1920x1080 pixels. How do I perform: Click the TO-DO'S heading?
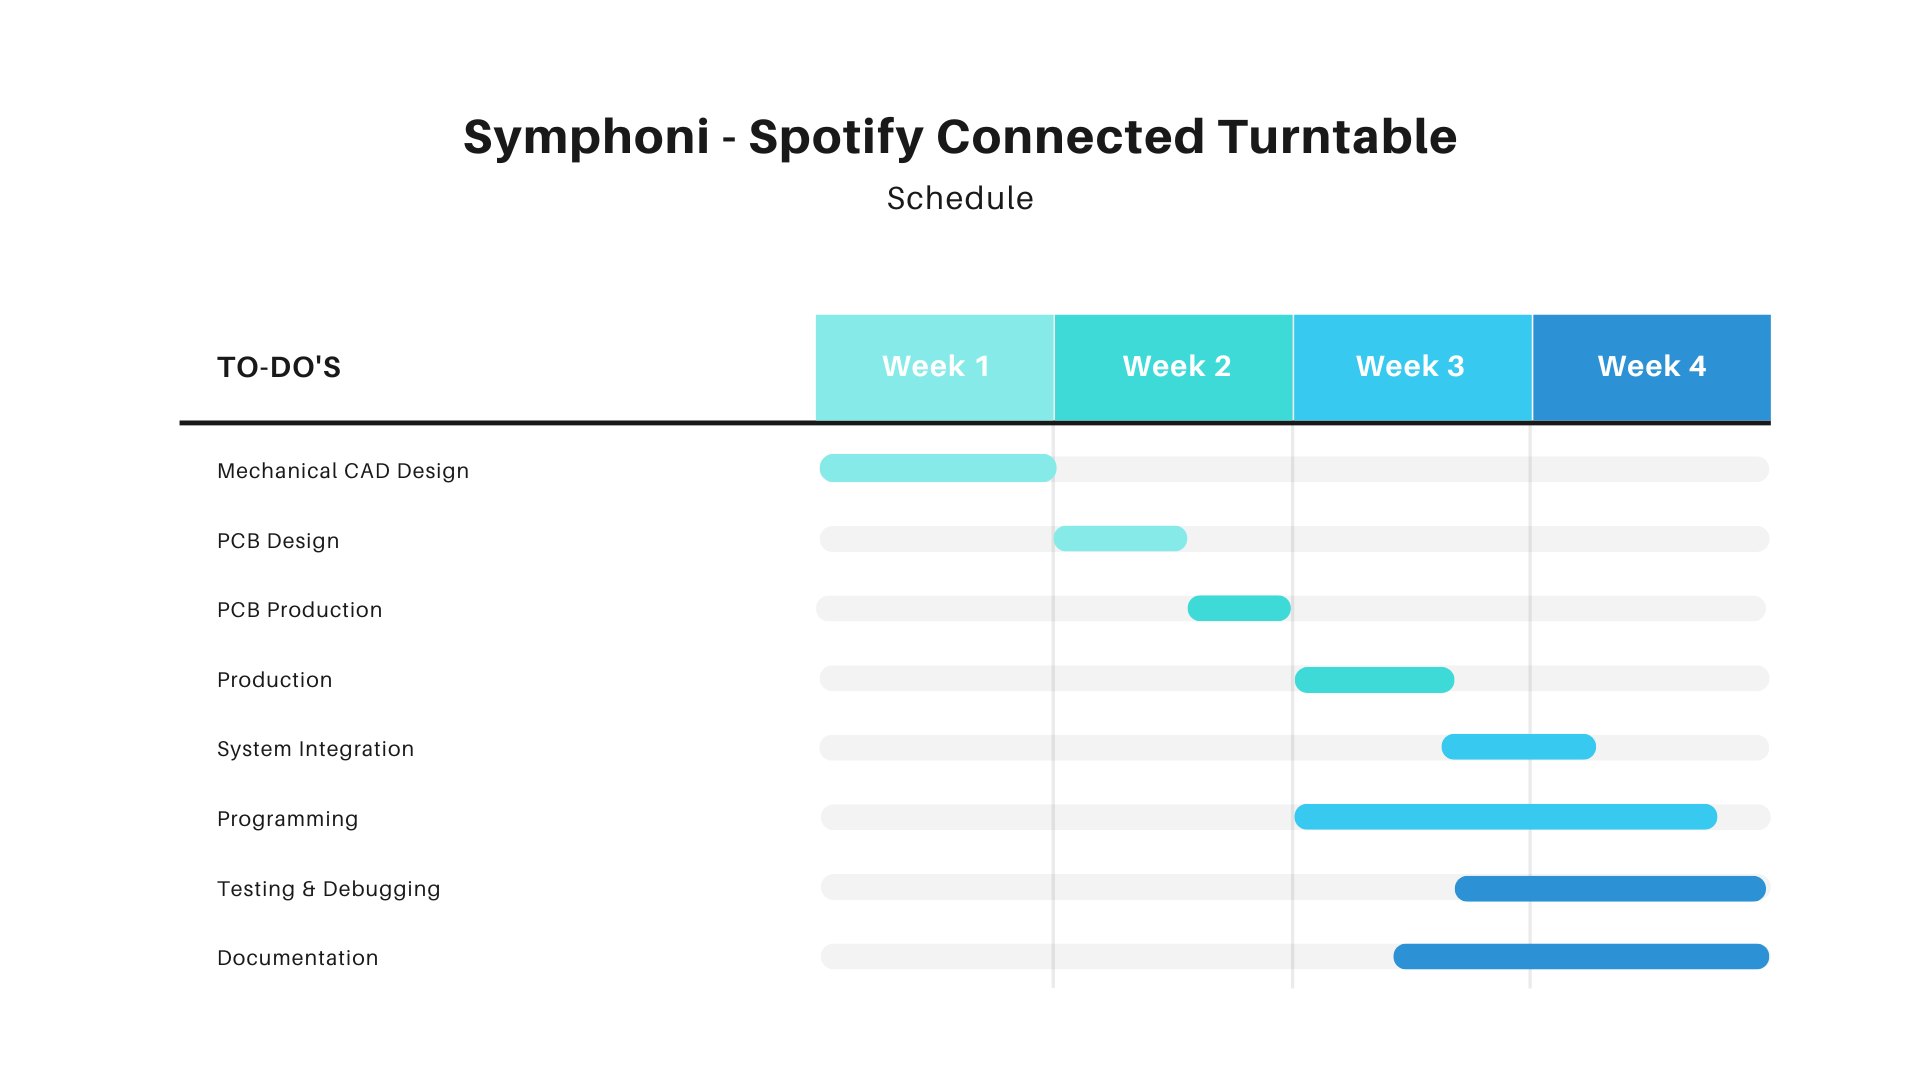(x=279, y=367)
